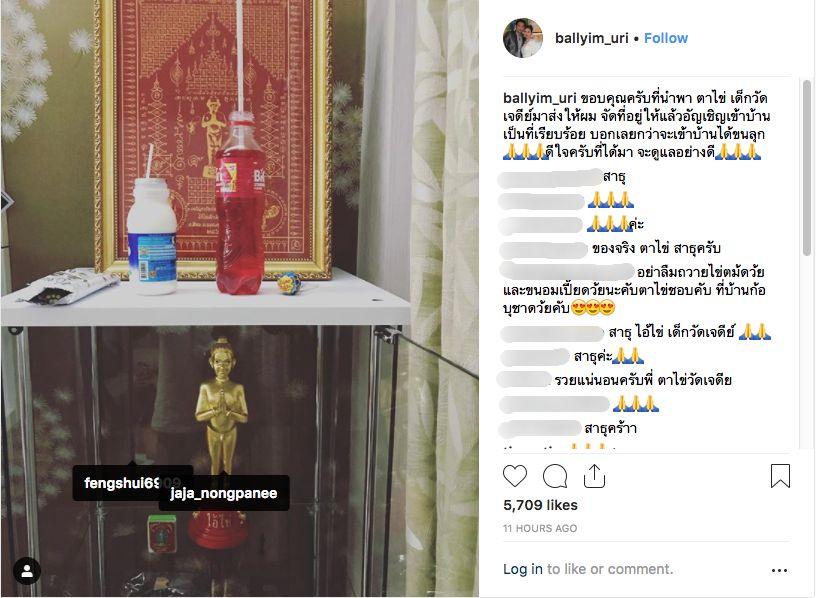Click the share arrow icon
This screenshot has width=816, height=598.
point(594,476)
